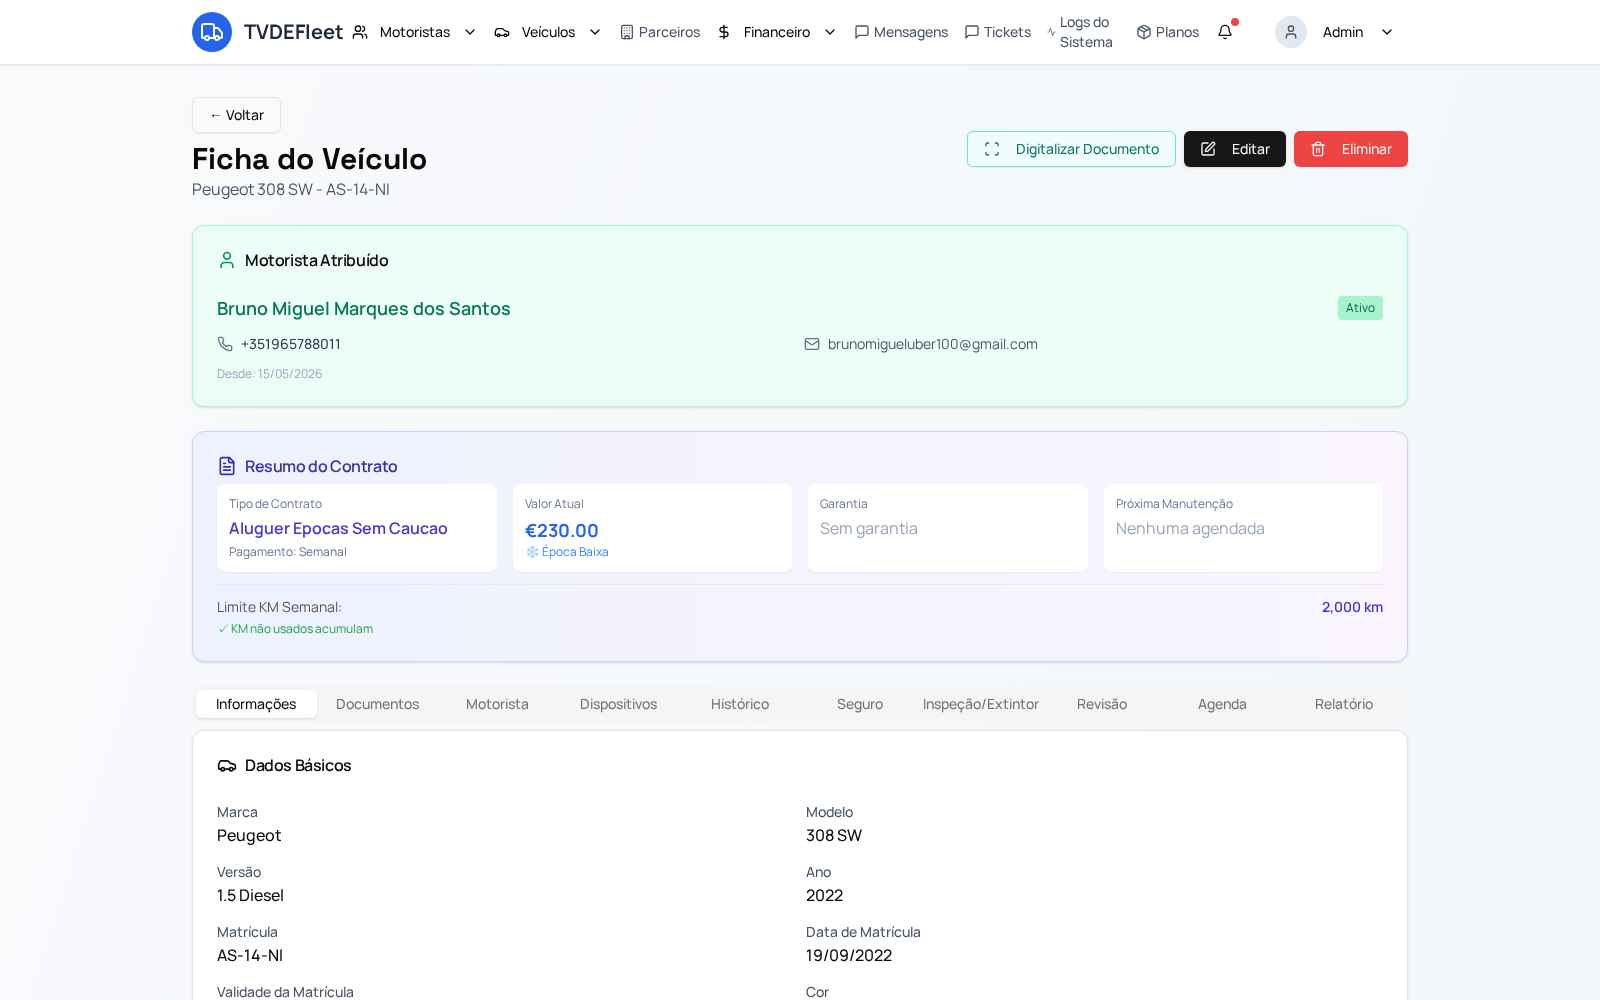Switch to the Revisão tab
This screenshot has width=1600, height=1000.
(x=1102, y=704)
